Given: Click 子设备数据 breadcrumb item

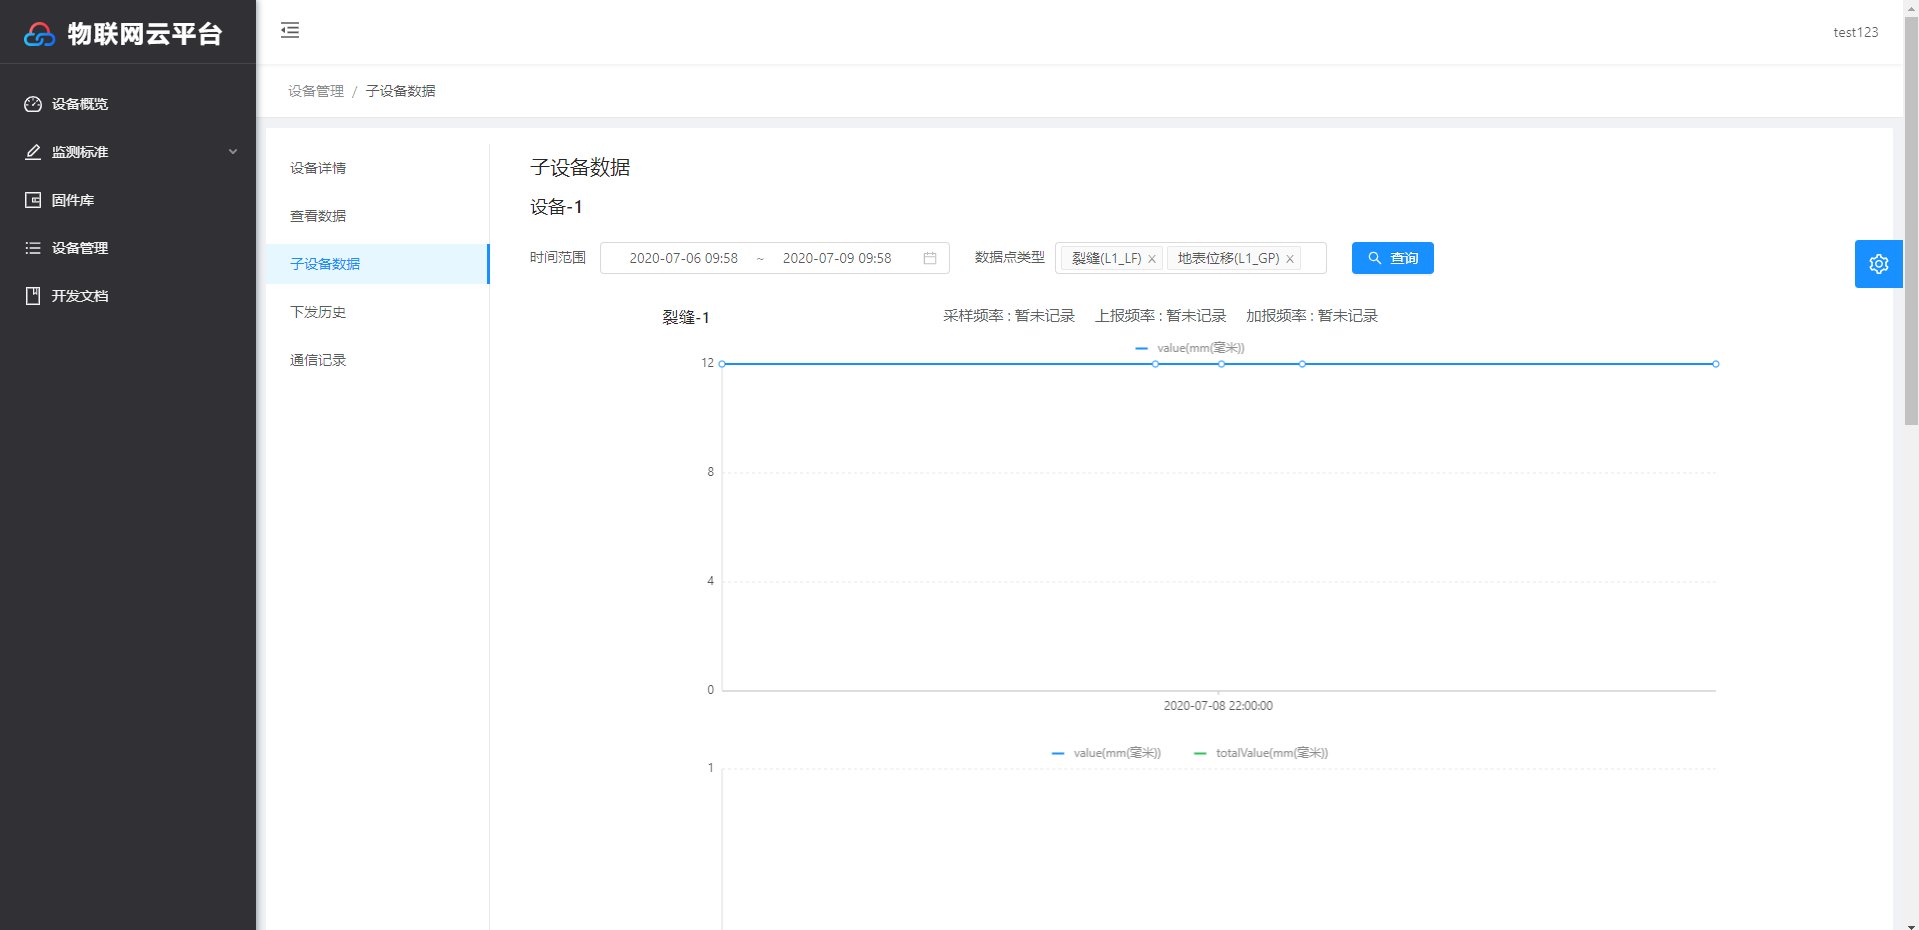Looking at the screenshot, I should click(400, 91).
